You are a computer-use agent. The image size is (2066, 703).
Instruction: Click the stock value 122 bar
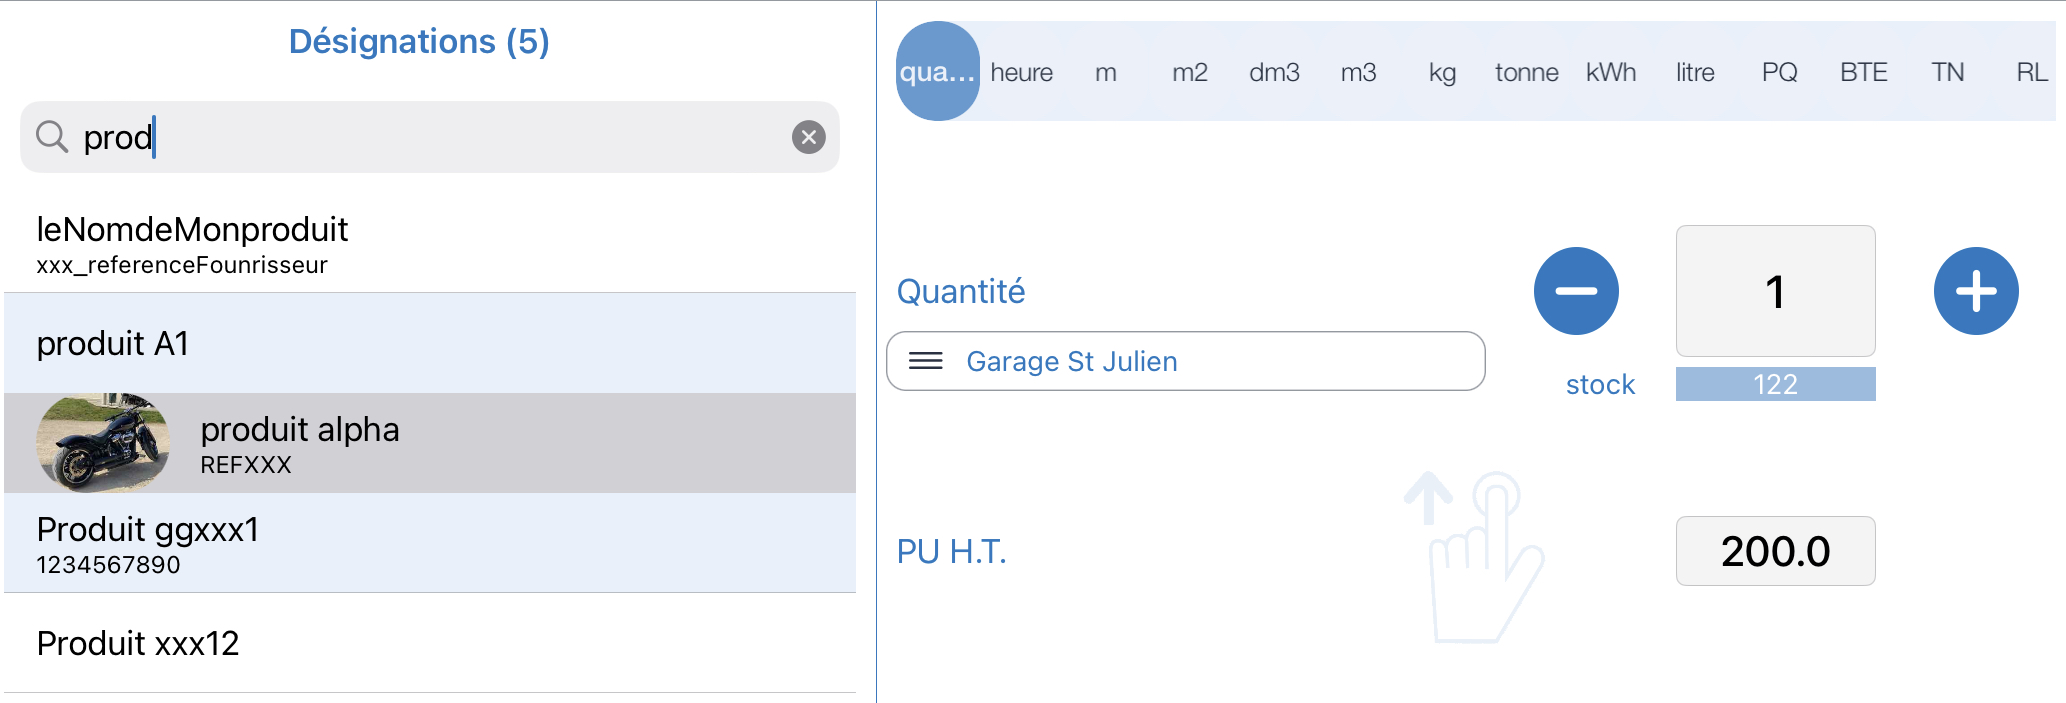[x=1775, y=384]
